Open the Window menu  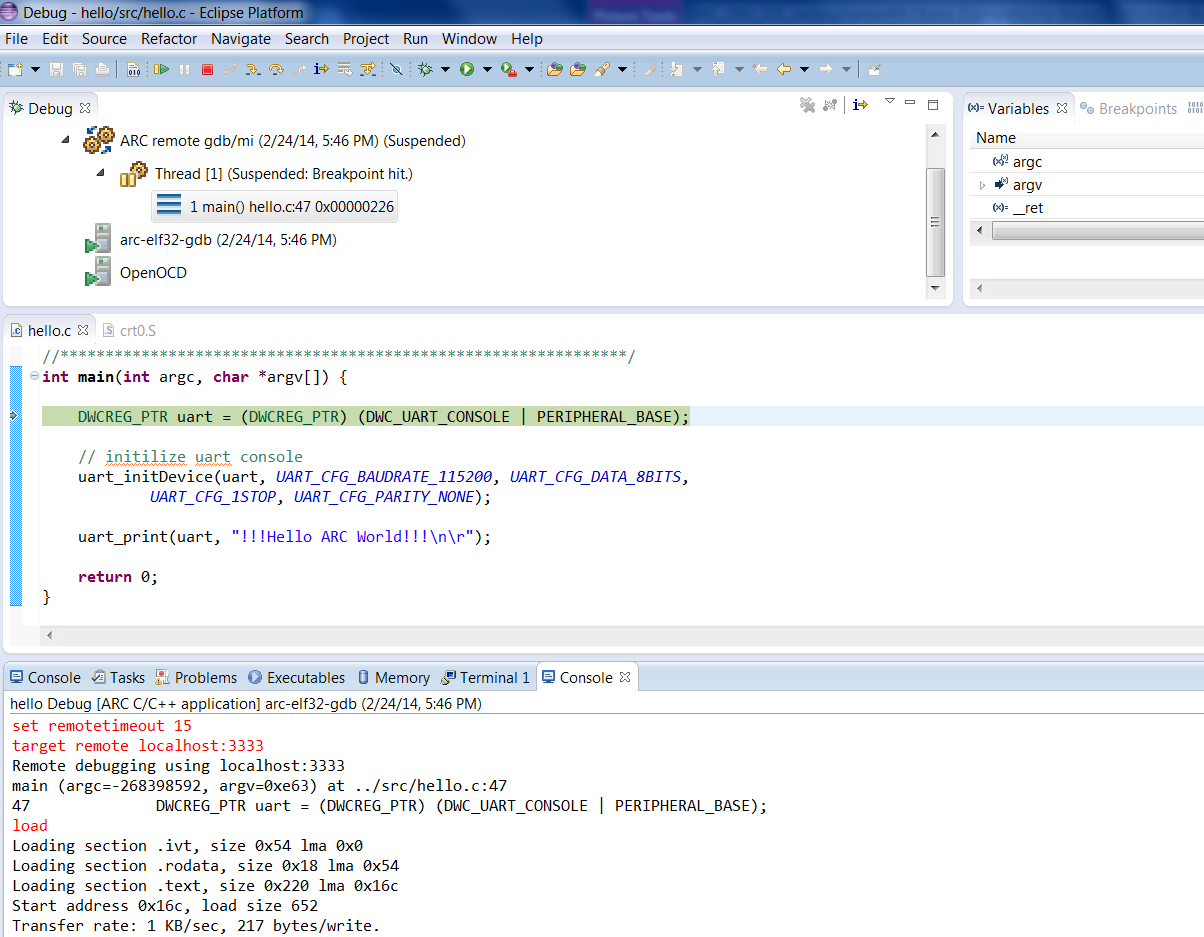(469, 39)
